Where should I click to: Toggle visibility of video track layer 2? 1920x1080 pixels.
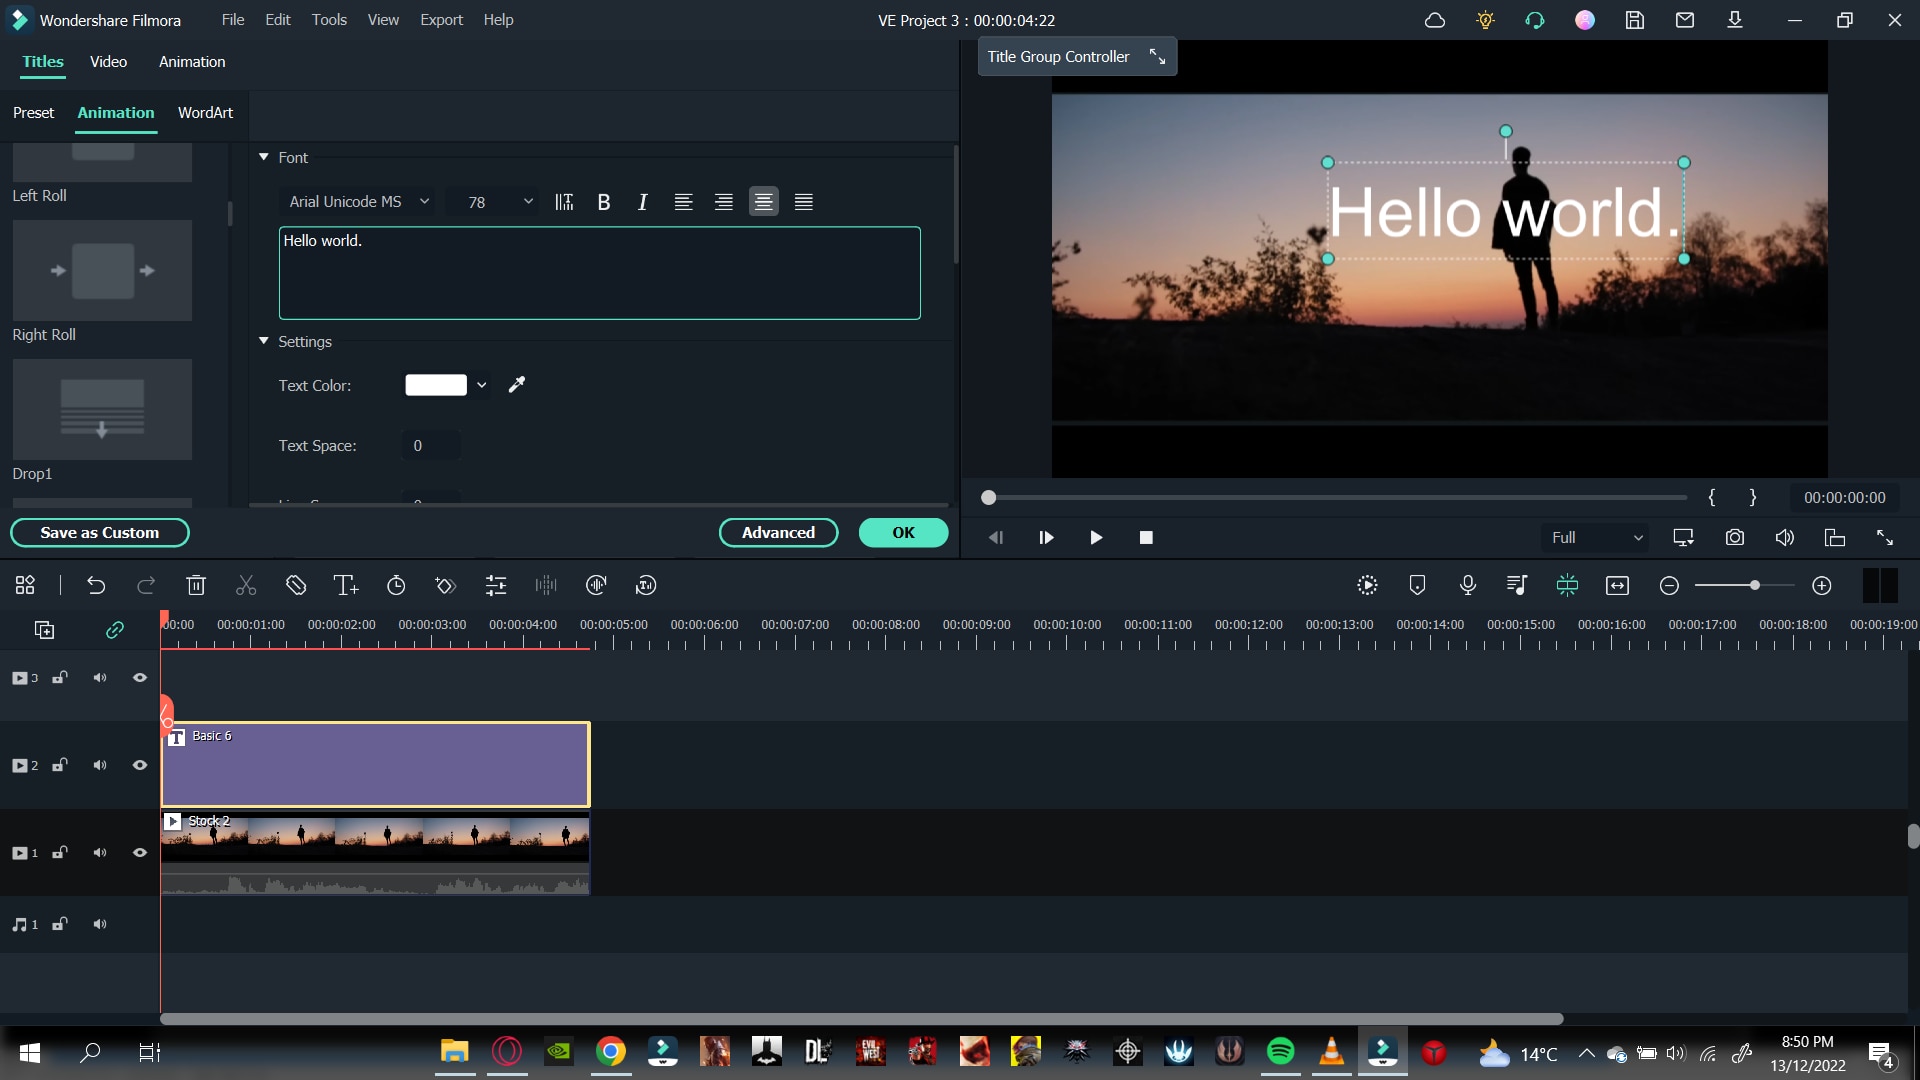click(x=140, y=765)
